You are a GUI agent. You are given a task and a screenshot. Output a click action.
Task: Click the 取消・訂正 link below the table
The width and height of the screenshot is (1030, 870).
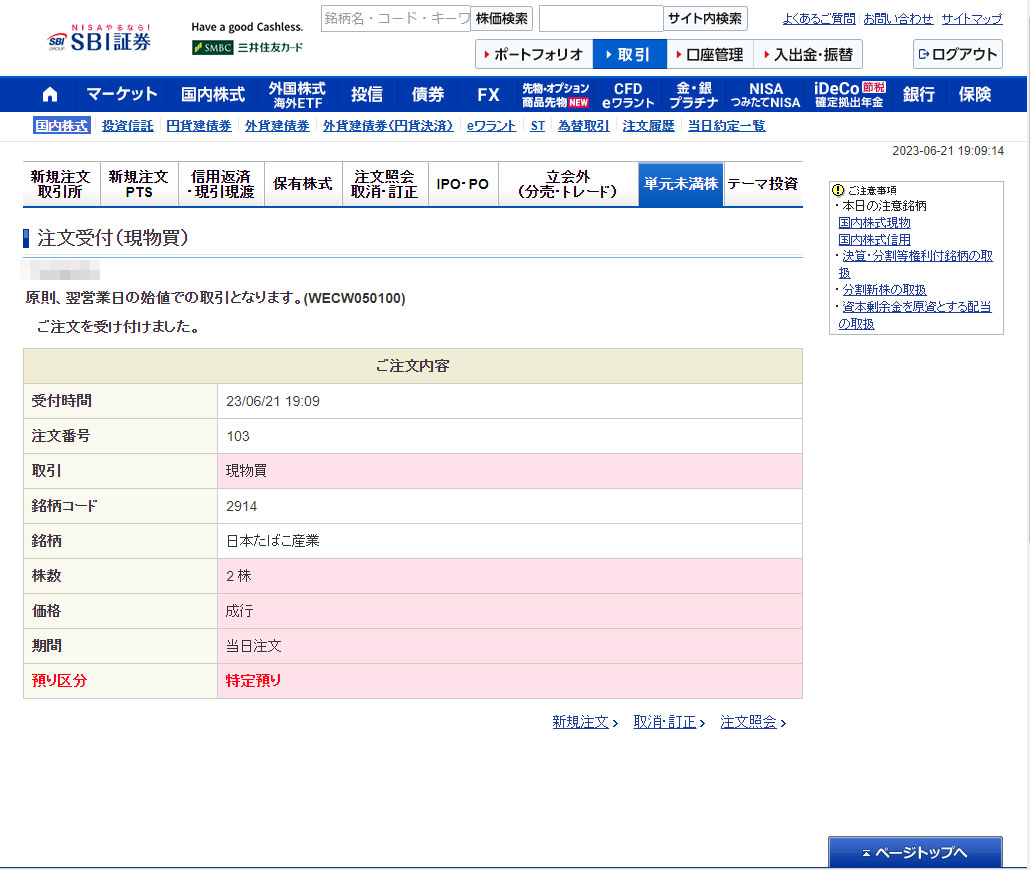668,722
